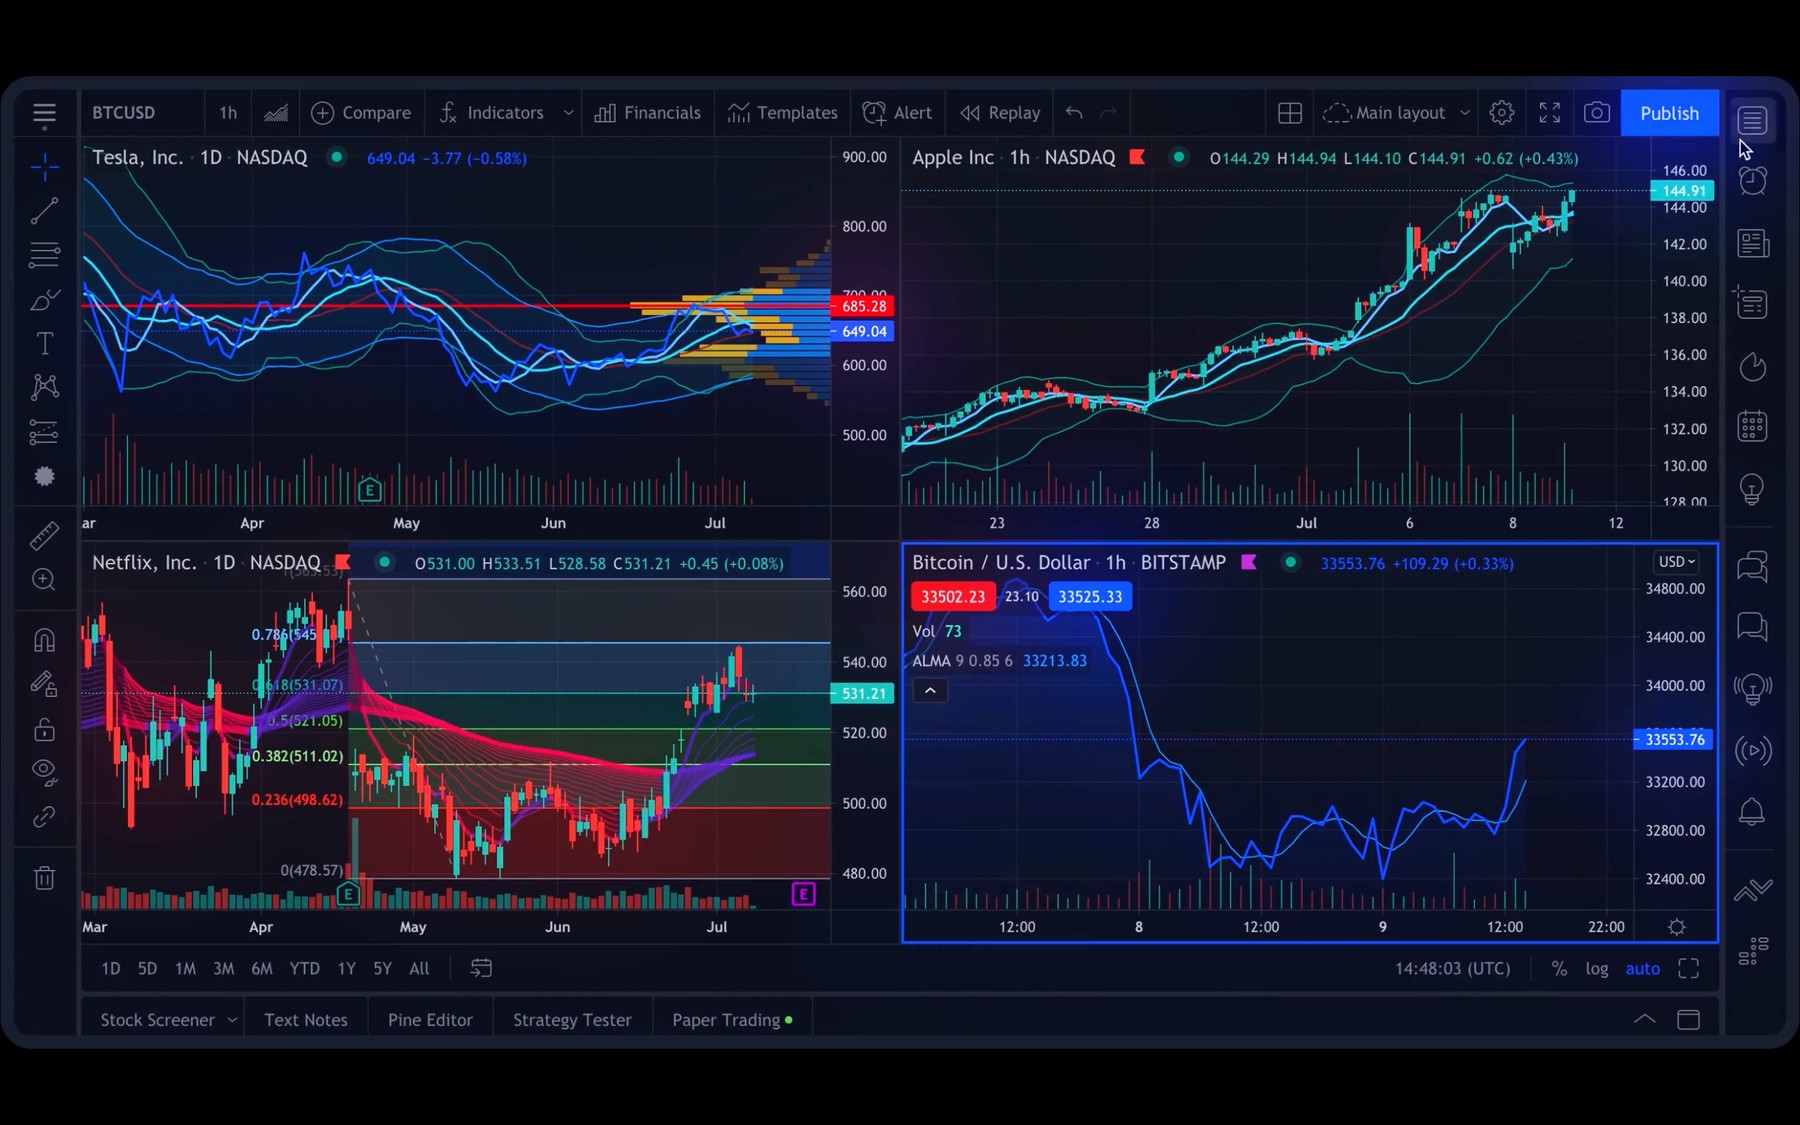Open chart style candles icon
1800x1125 pixels.
pyautogui.click(x=276, y=113)
